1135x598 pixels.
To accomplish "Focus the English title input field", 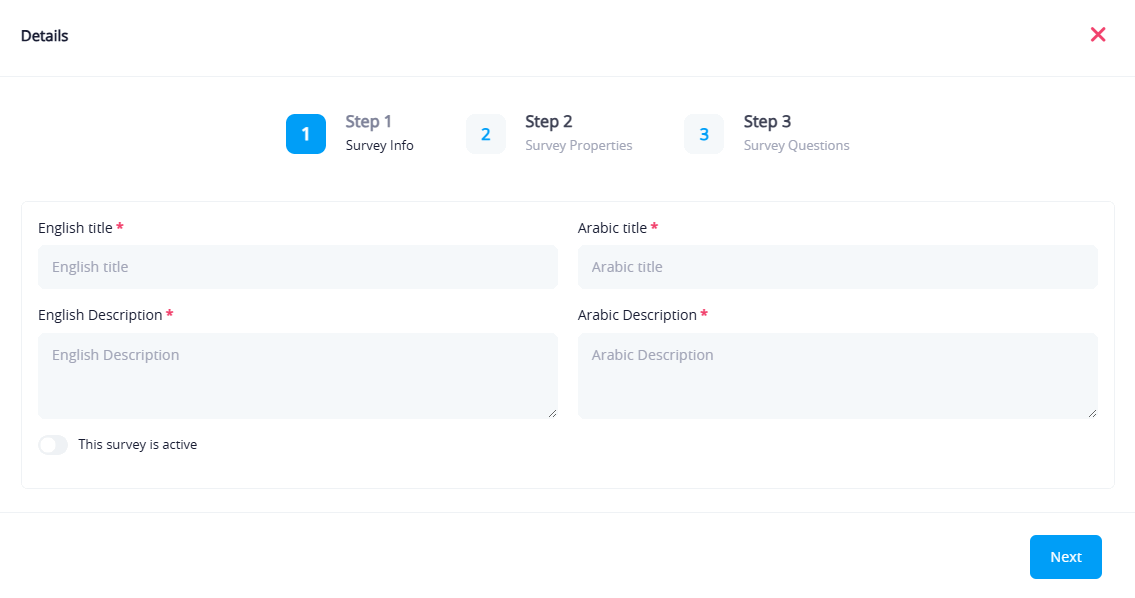I will (x=297, y=267).
